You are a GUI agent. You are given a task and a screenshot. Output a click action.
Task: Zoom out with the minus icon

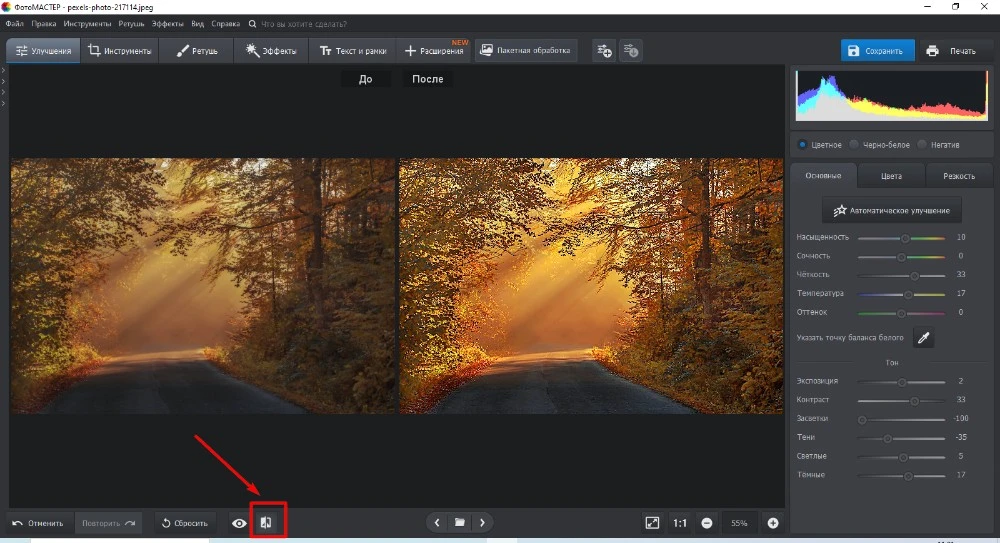click(x=707, y=522)
